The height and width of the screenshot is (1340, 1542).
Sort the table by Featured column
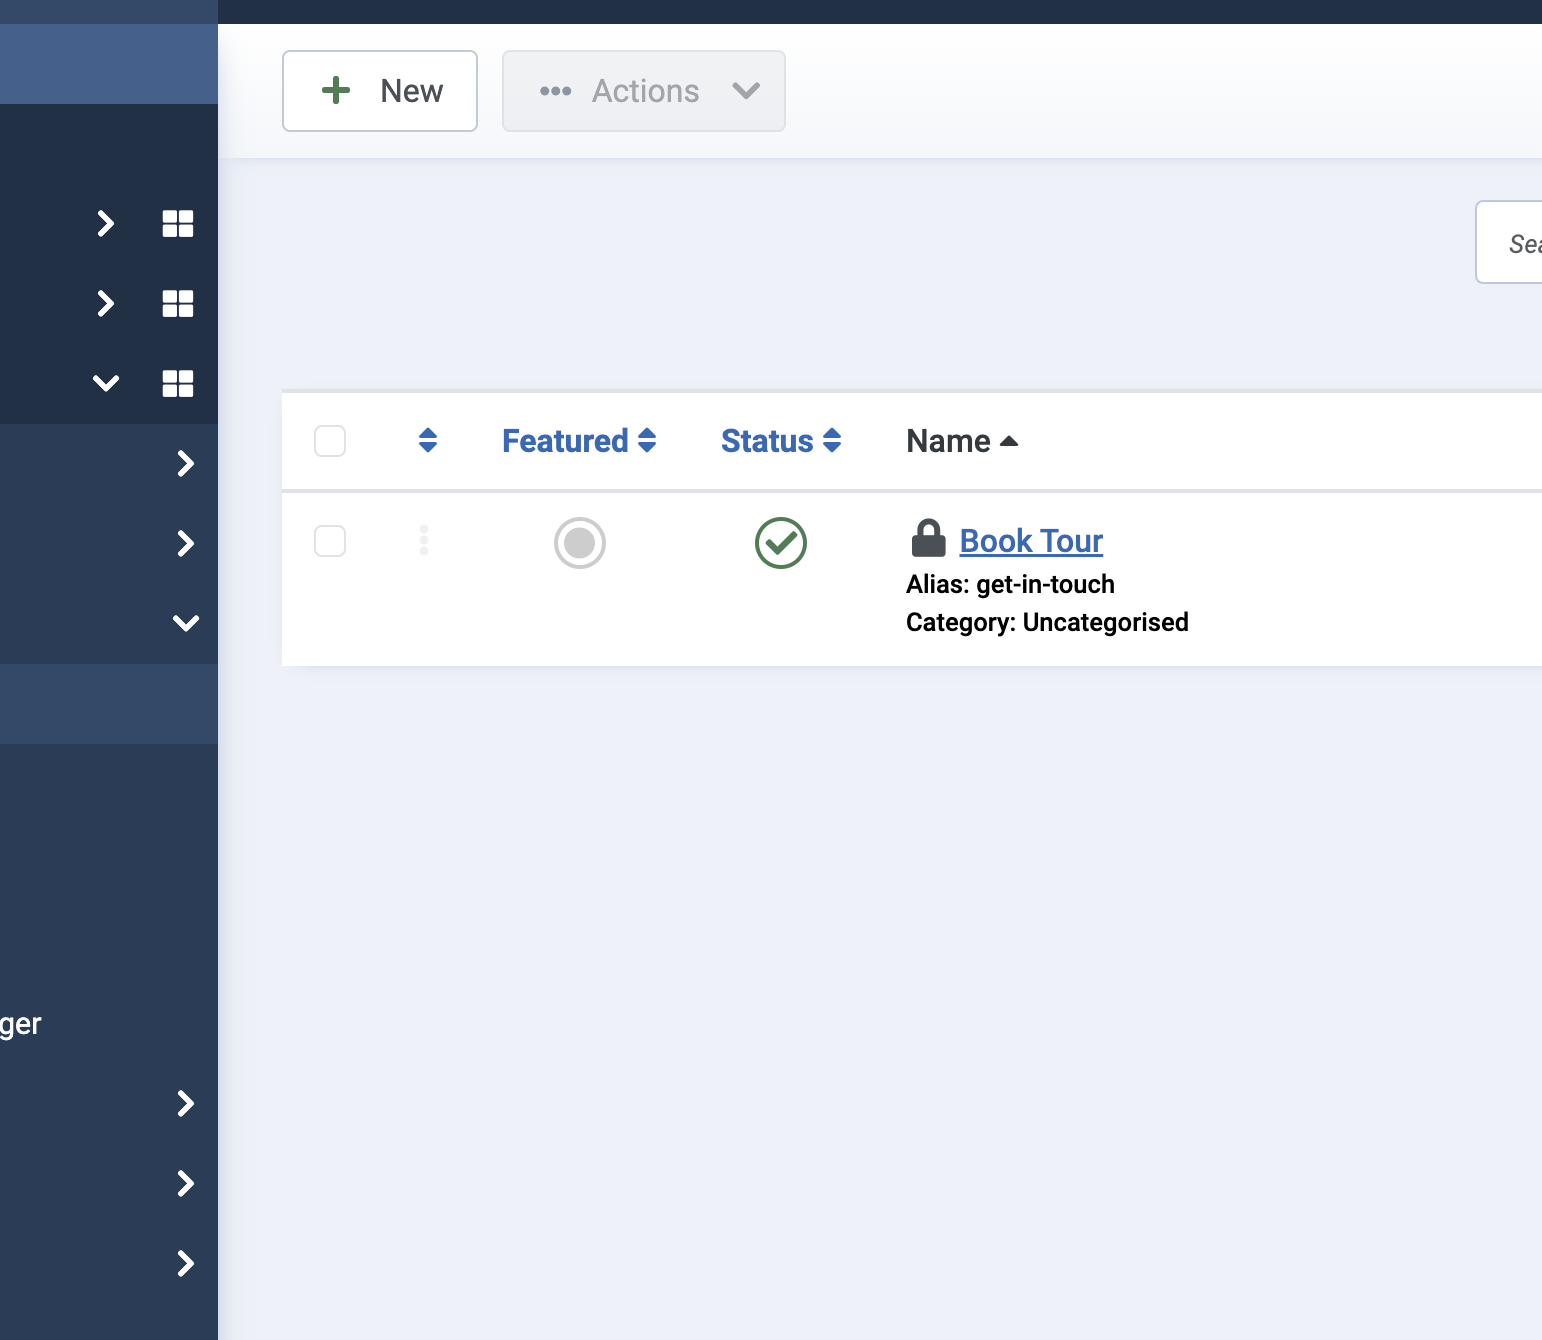click(578, 441)
